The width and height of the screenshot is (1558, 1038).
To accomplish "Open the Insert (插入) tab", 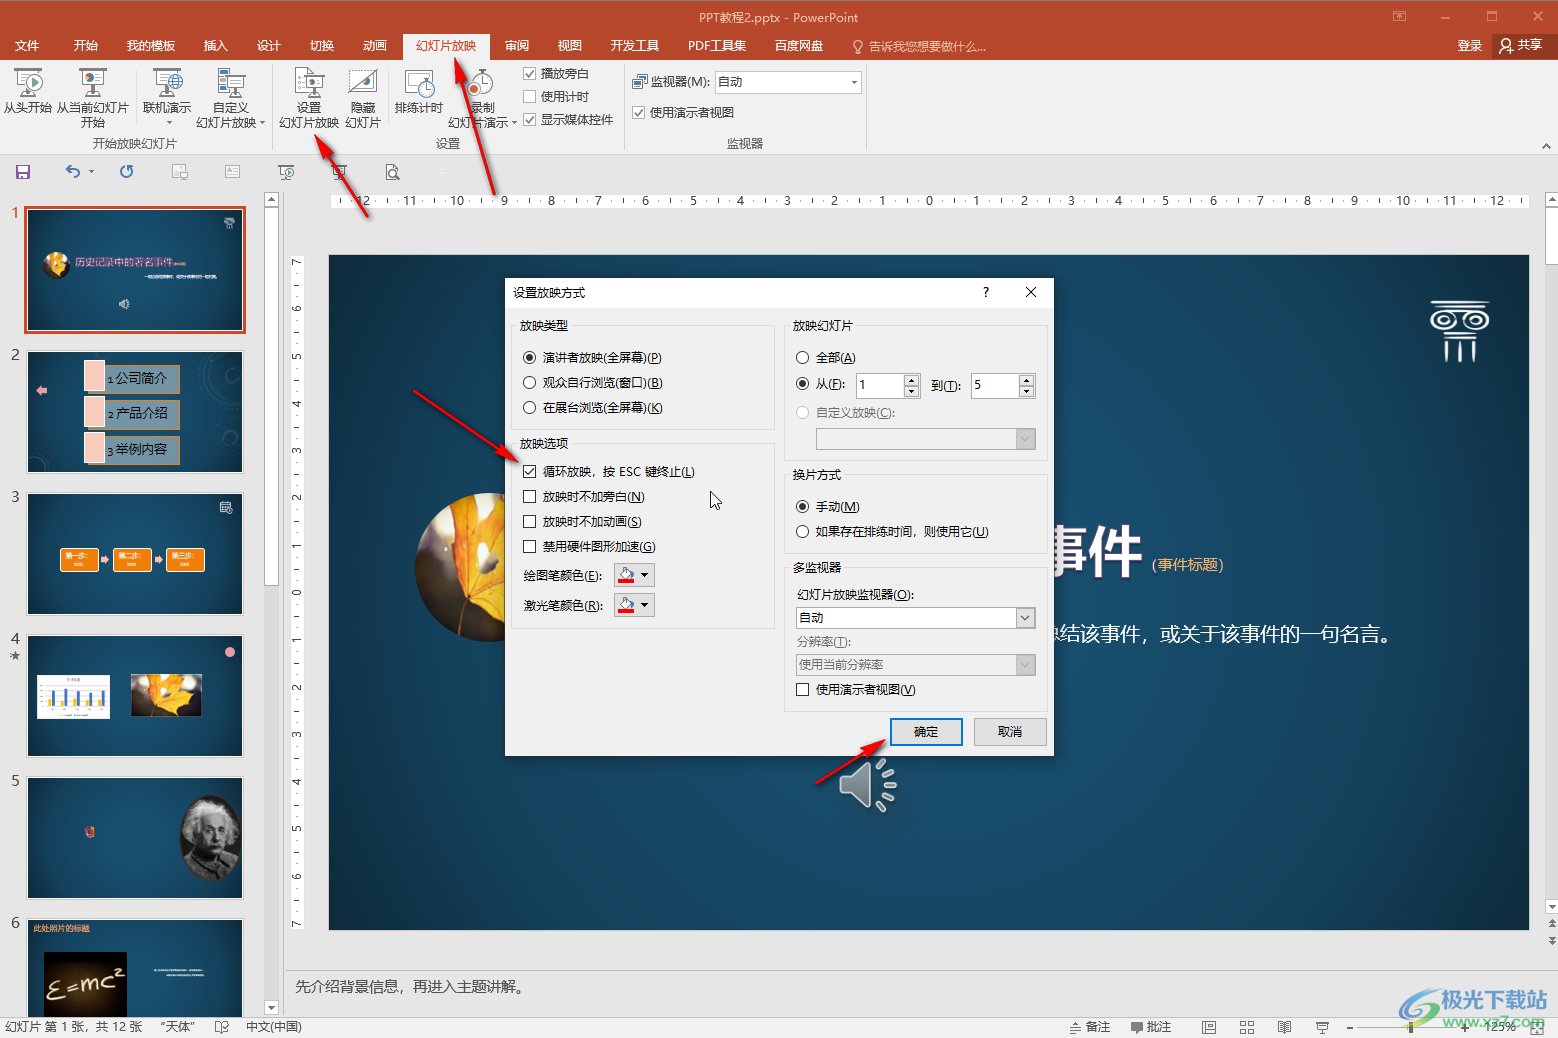I will (x=216, y=46).
